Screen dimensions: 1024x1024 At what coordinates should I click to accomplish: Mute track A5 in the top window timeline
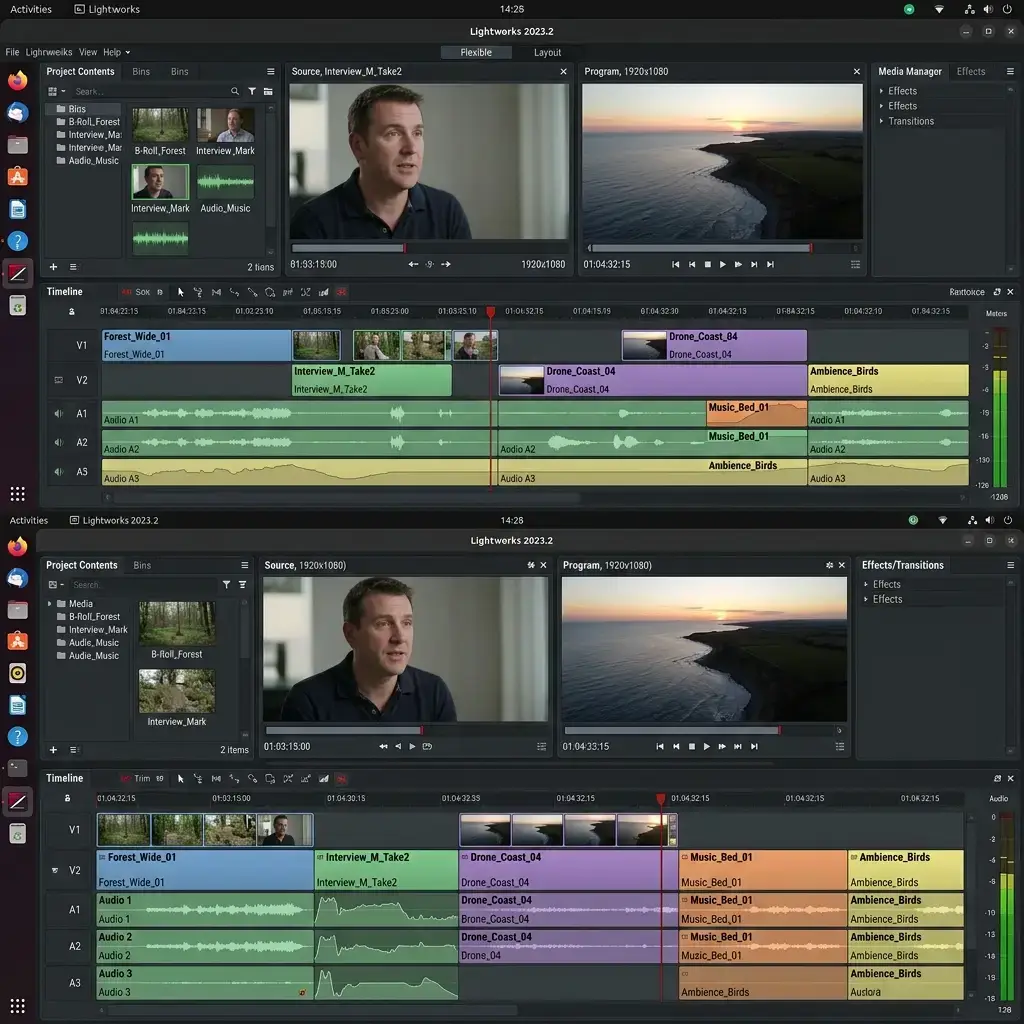pyautogui.click(x=59, y=472)
